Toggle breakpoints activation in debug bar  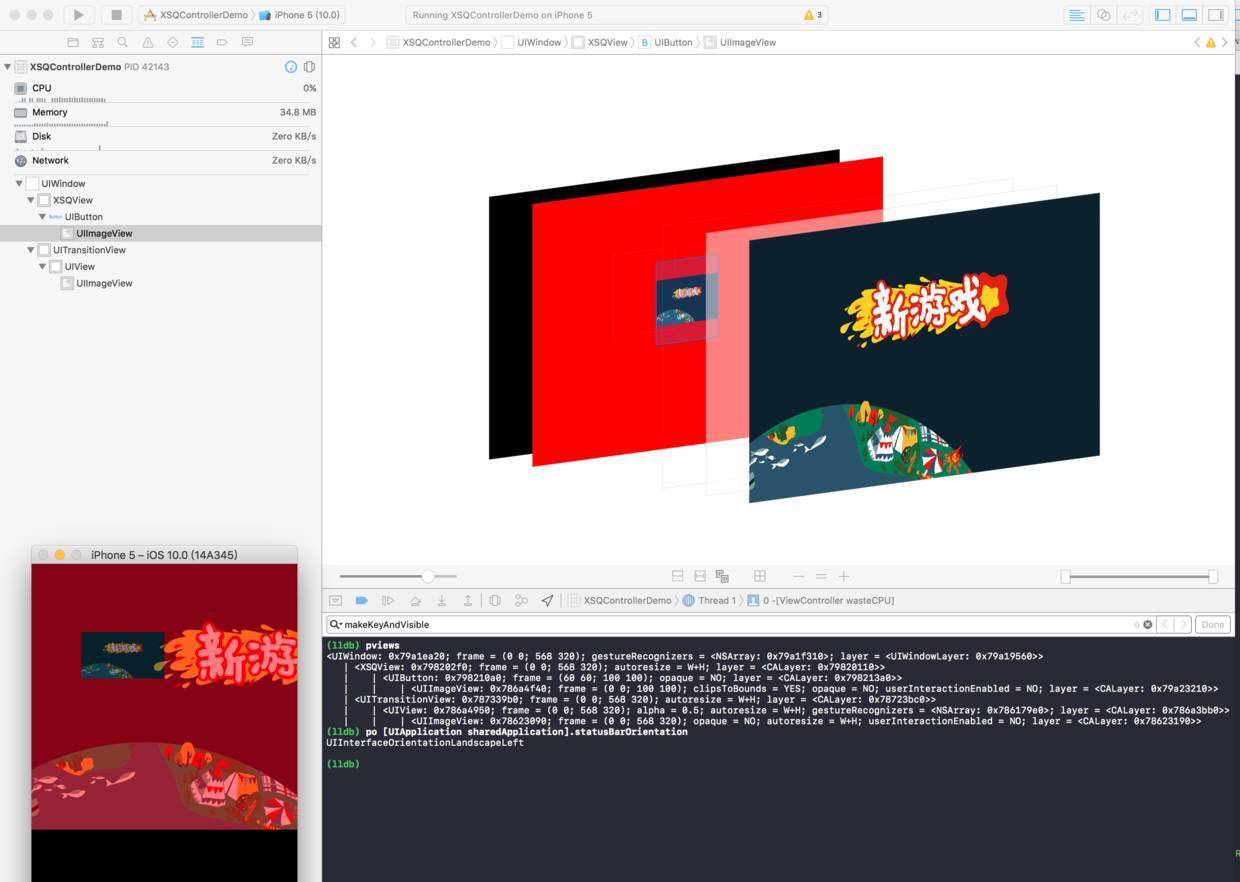tap(362, 601)
